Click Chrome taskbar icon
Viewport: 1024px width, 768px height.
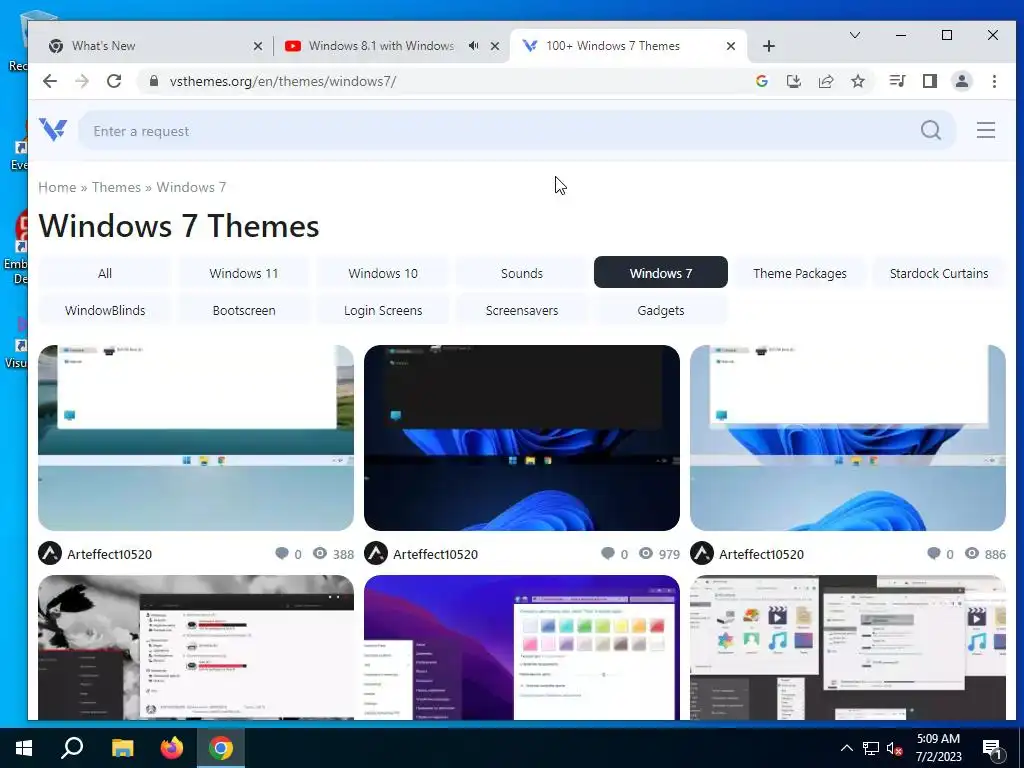(x=221, y=748)
